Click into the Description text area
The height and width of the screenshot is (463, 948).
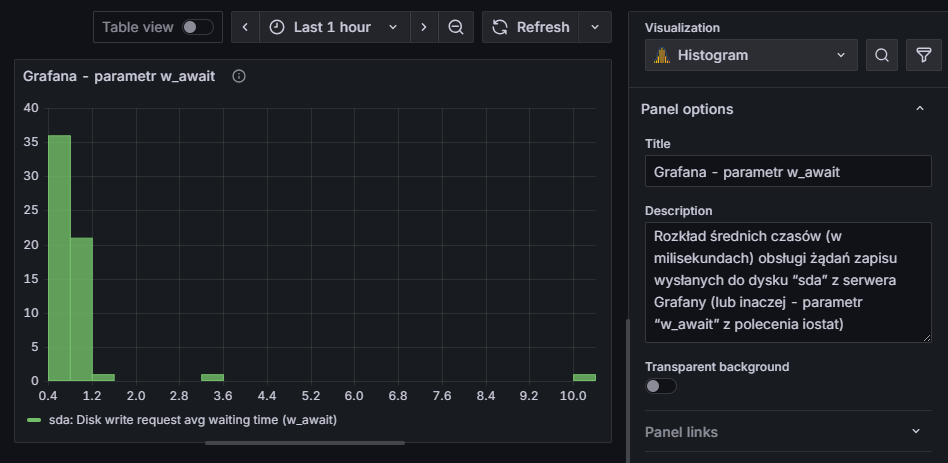[787, 284]
